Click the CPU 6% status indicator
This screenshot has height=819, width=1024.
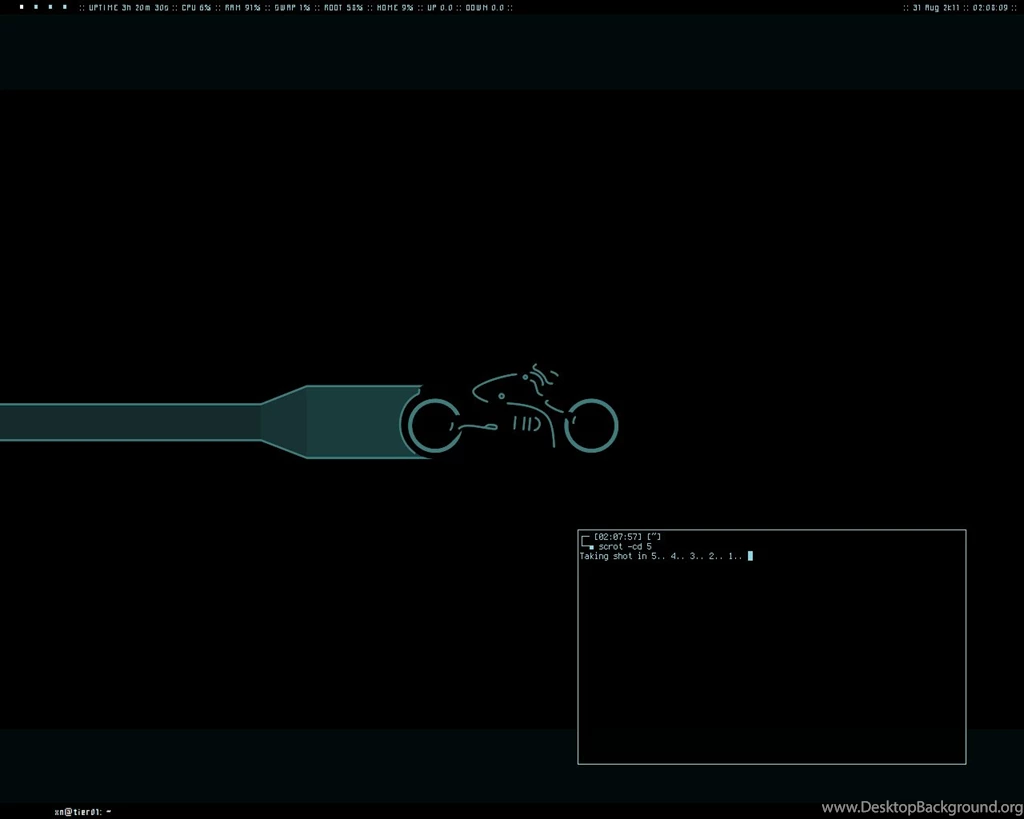[196, 7]
